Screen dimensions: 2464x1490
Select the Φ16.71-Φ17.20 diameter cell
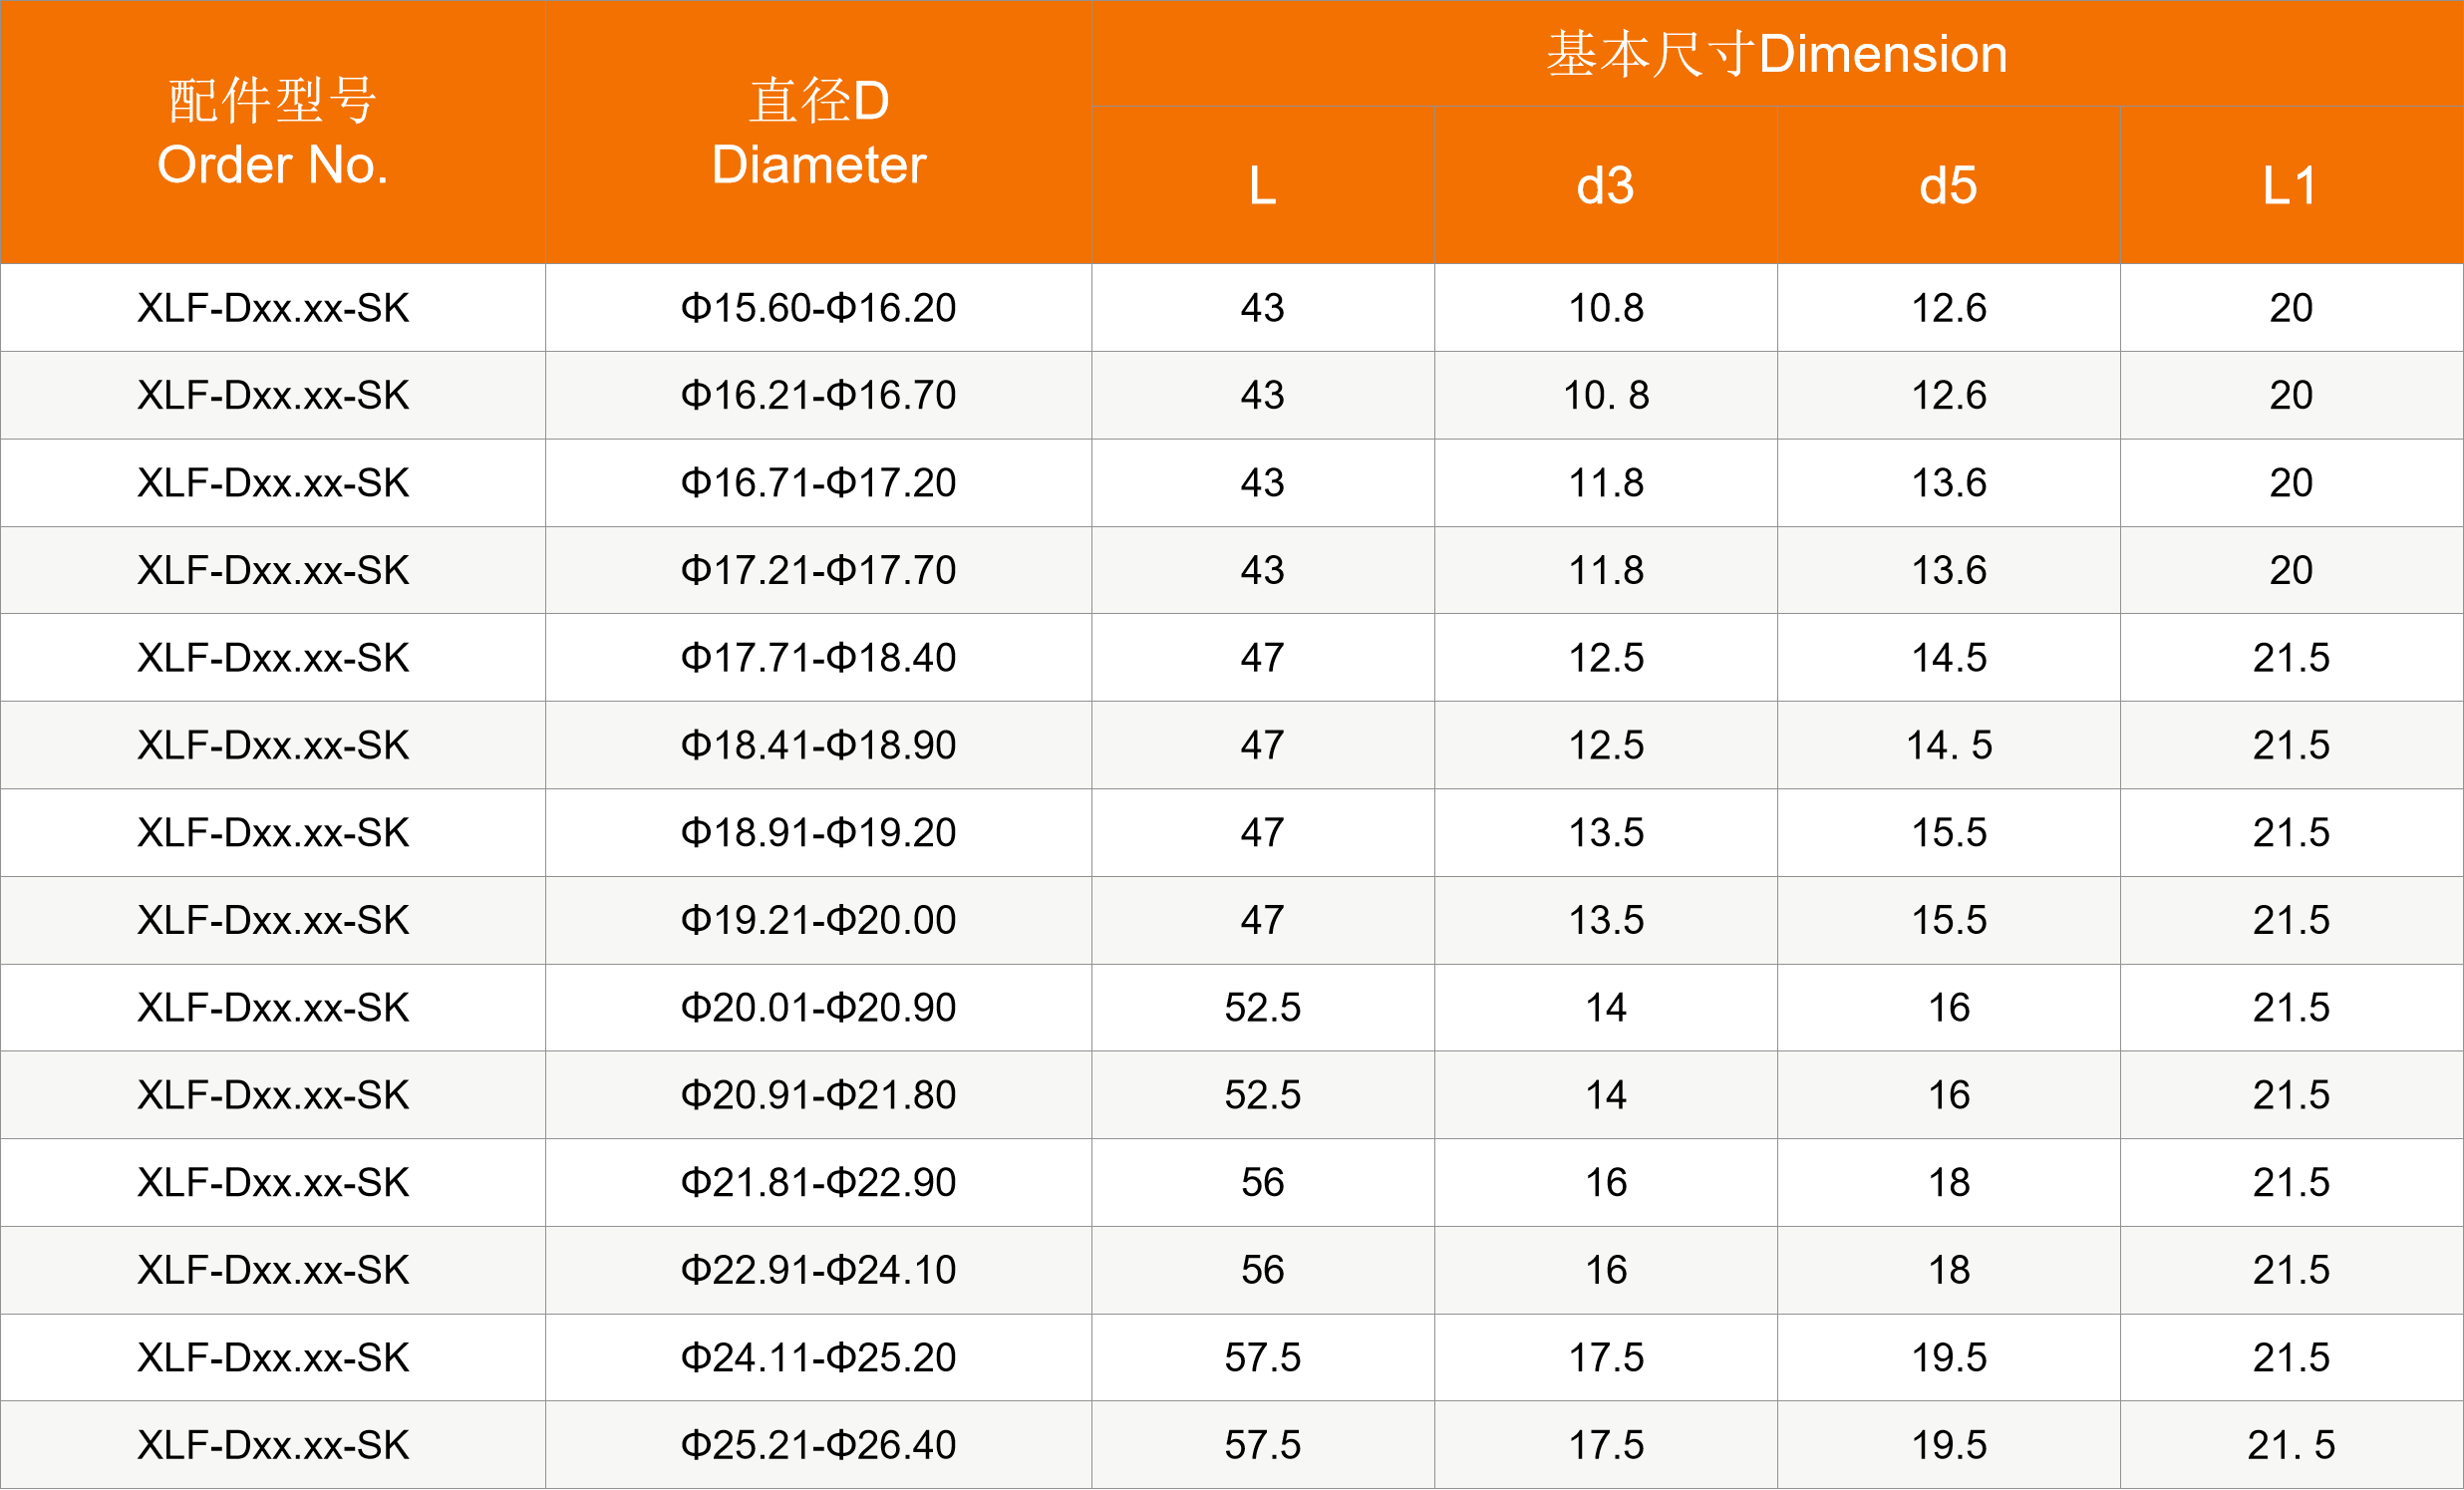818,483
